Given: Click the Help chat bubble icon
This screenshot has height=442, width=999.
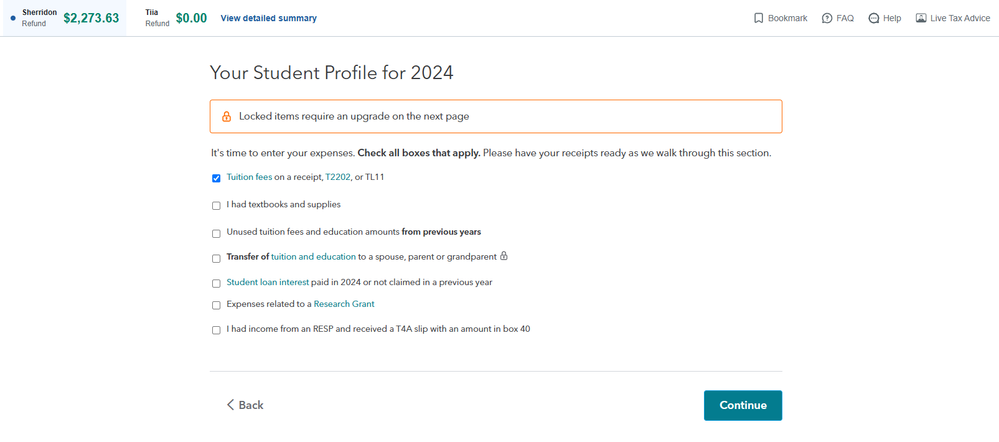Looking at the screenshot, I should [x=874, y=18].
